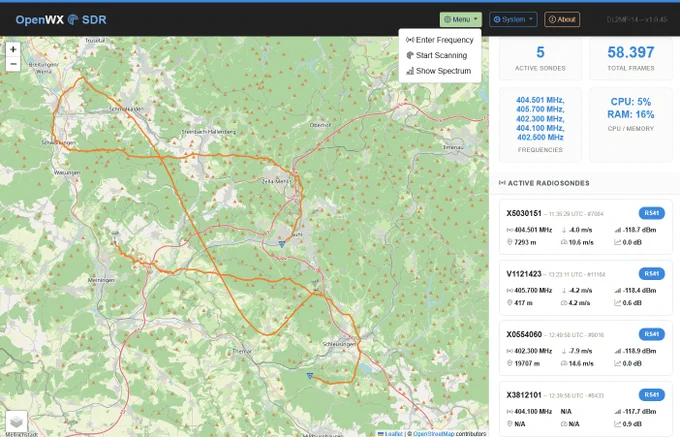
Task: Click the 5 Active Sondes stat
Action: [540, 59]
